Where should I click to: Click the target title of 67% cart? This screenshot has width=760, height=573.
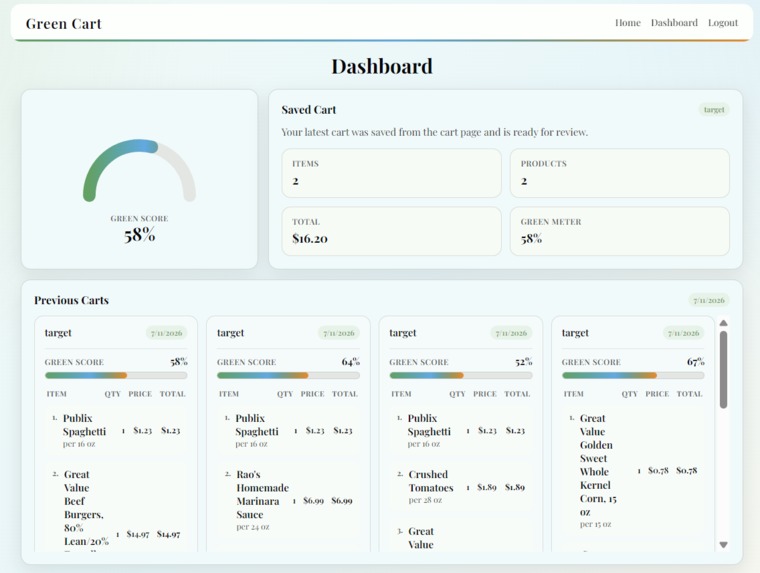[575, 333]
